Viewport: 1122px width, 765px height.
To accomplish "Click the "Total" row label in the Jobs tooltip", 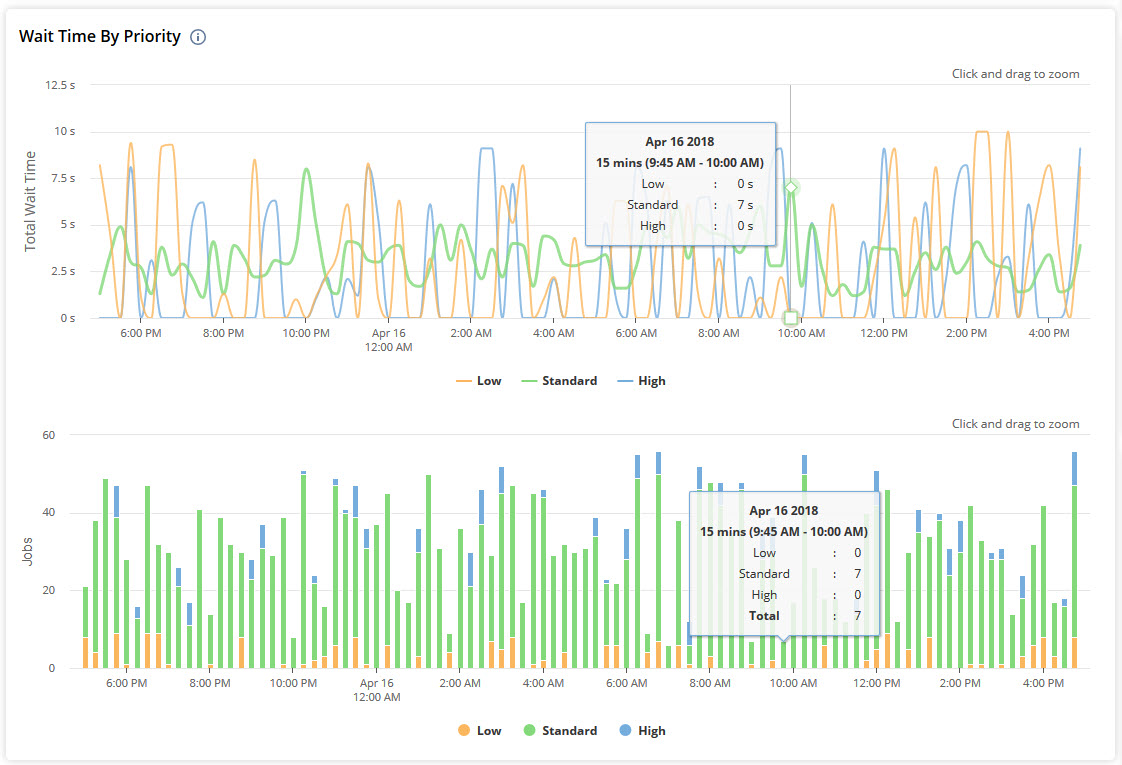I will coord(764,615).
